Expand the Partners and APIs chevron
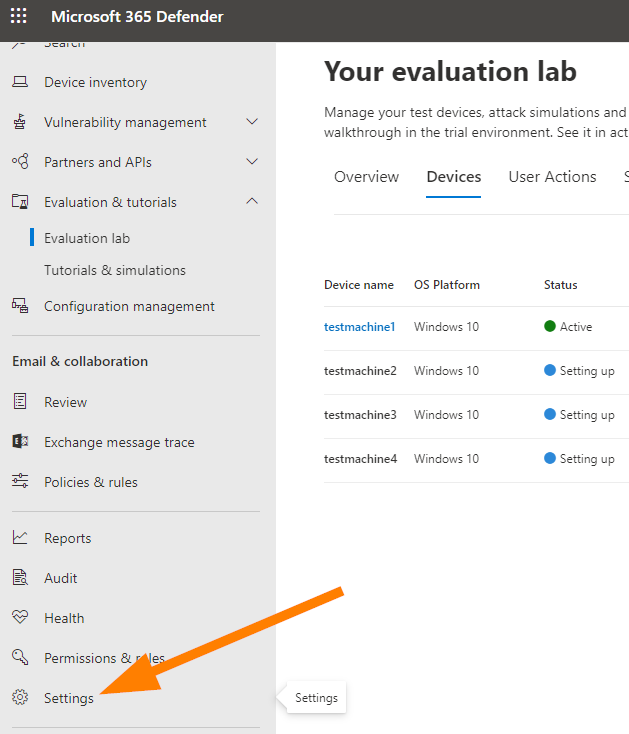Screen dimensions: 629x734 click(x=252, y=162)
